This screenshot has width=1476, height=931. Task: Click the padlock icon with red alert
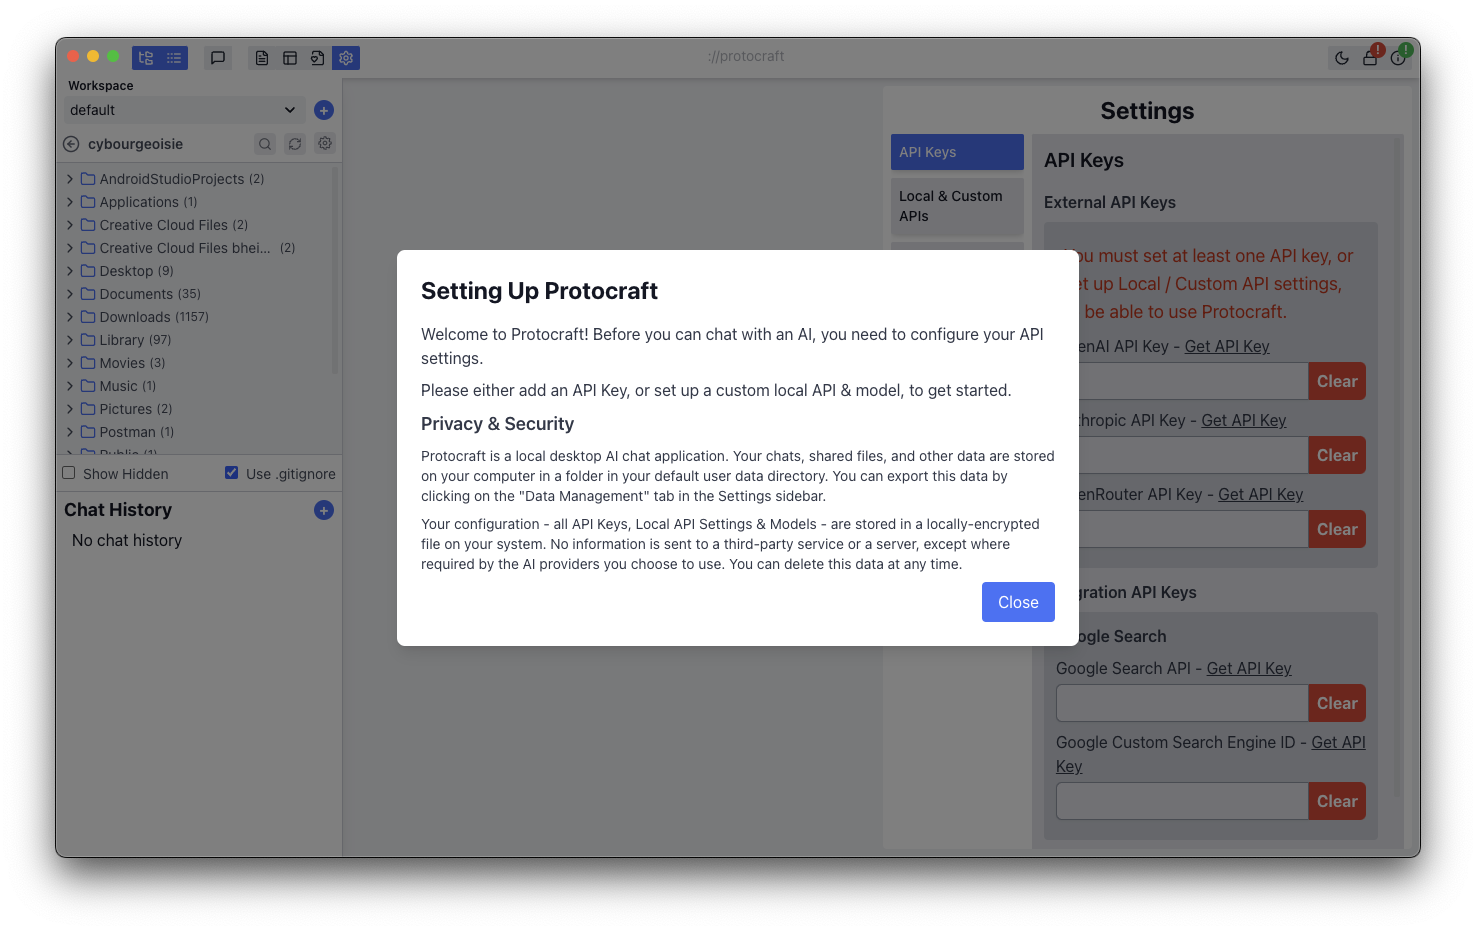click(1370, 58)
